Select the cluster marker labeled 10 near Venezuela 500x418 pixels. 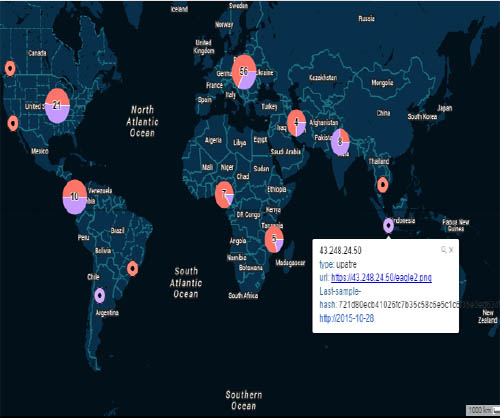tap(75, 197)
